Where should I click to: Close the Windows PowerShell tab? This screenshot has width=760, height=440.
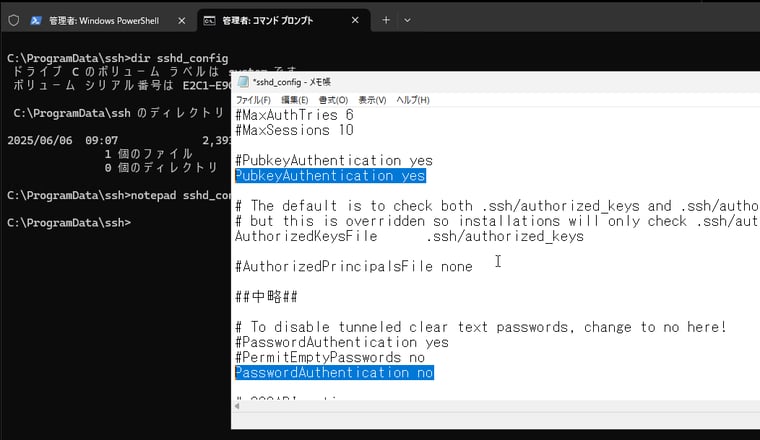[x=182, y=20]
